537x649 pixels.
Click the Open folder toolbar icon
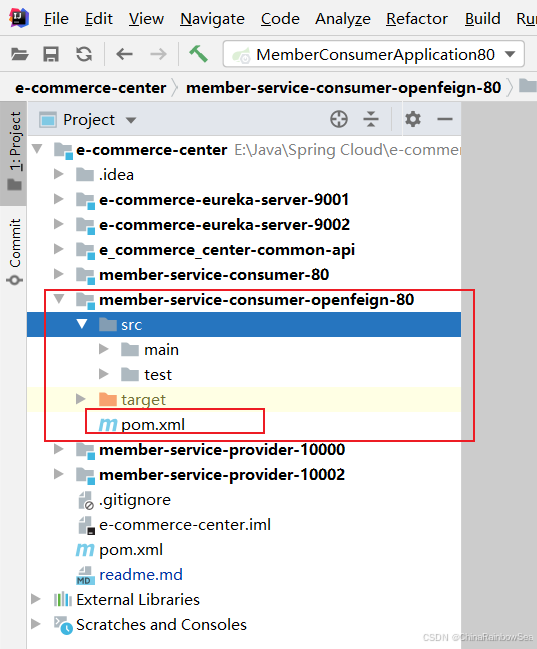[x=19, y=54]
